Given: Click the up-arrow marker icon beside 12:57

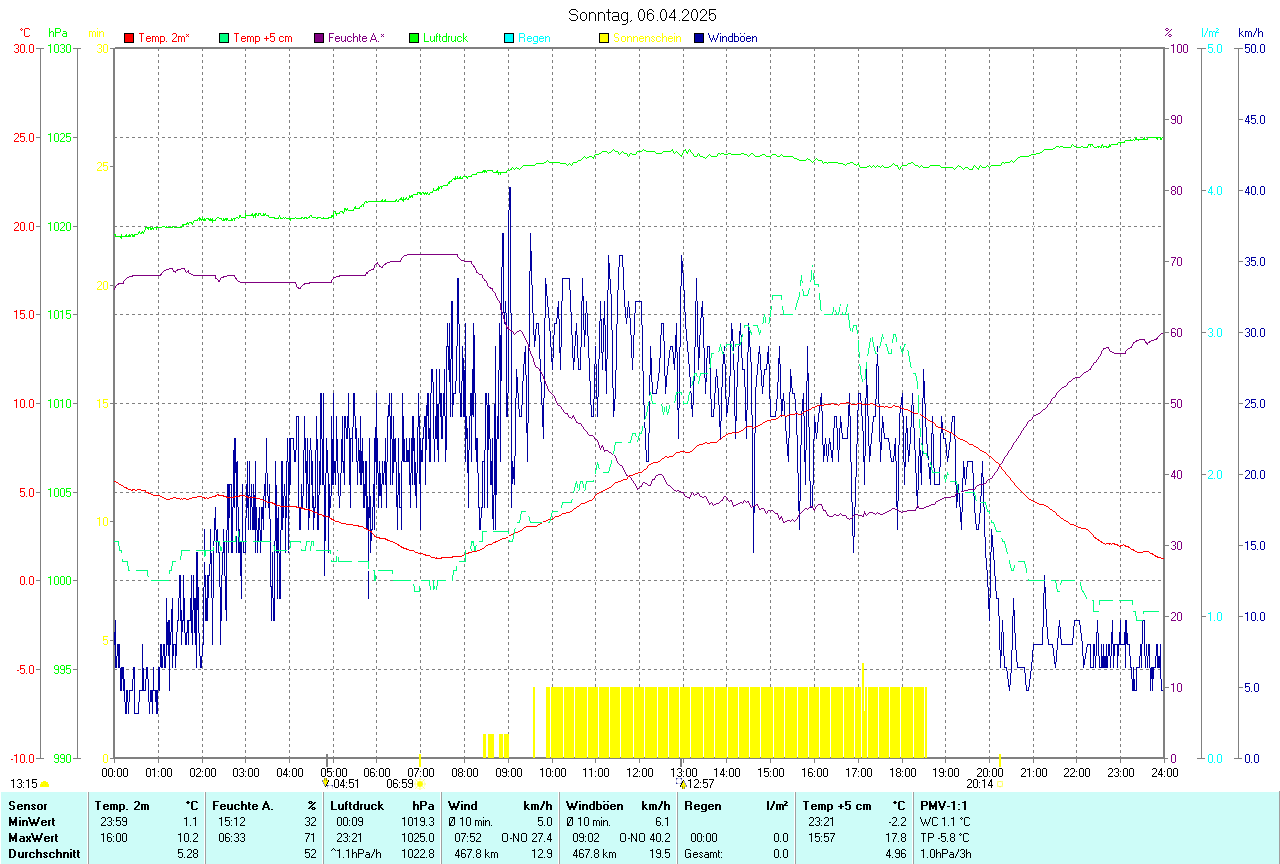Looking at the screenshot, I should pos(682,784).
